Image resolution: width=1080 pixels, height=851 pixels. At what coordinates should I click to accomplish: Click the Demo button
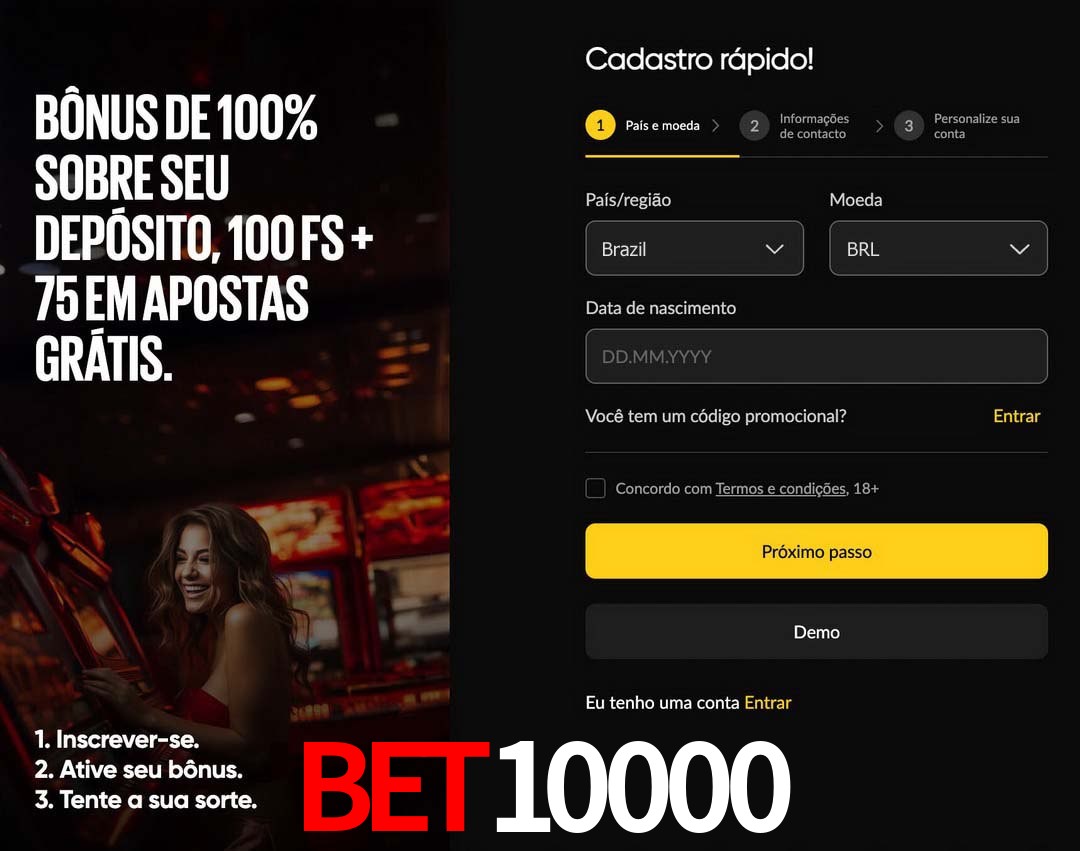click(x=816, y=632)
